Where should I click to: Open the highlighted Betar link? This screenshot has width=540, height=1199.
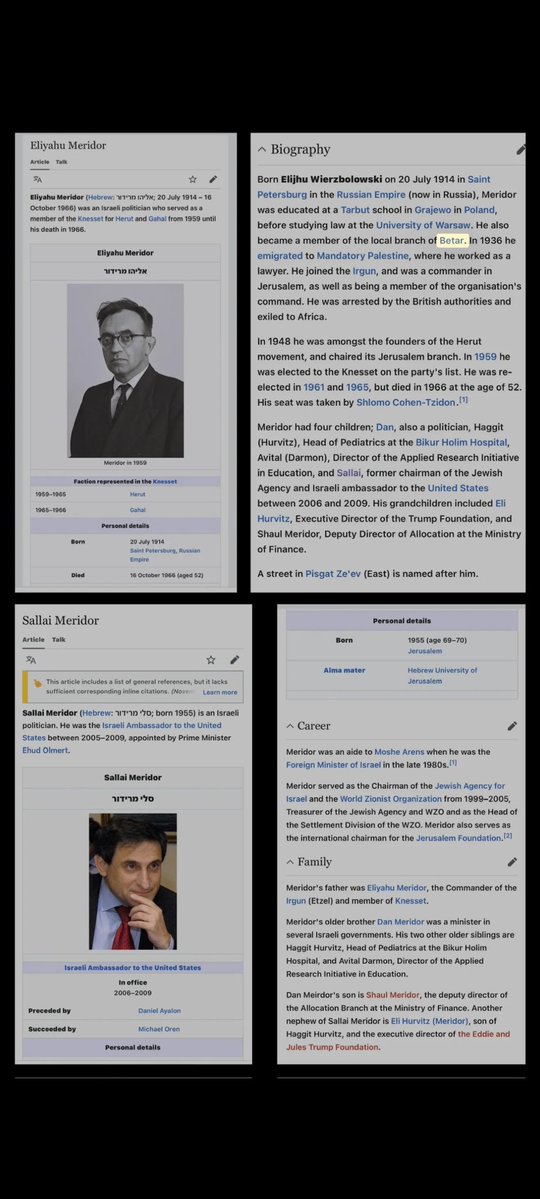[452, 241]
